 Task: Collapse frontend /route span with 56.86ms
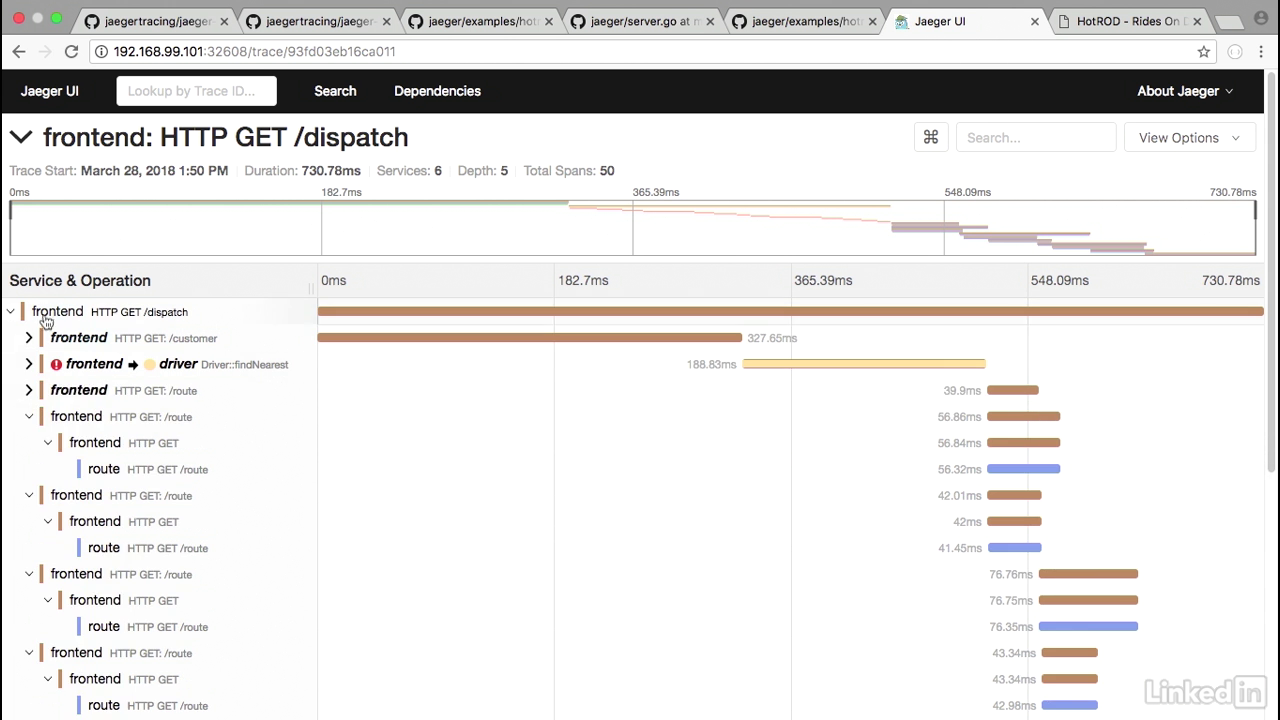pyautogui.click(x=29, y=416)
